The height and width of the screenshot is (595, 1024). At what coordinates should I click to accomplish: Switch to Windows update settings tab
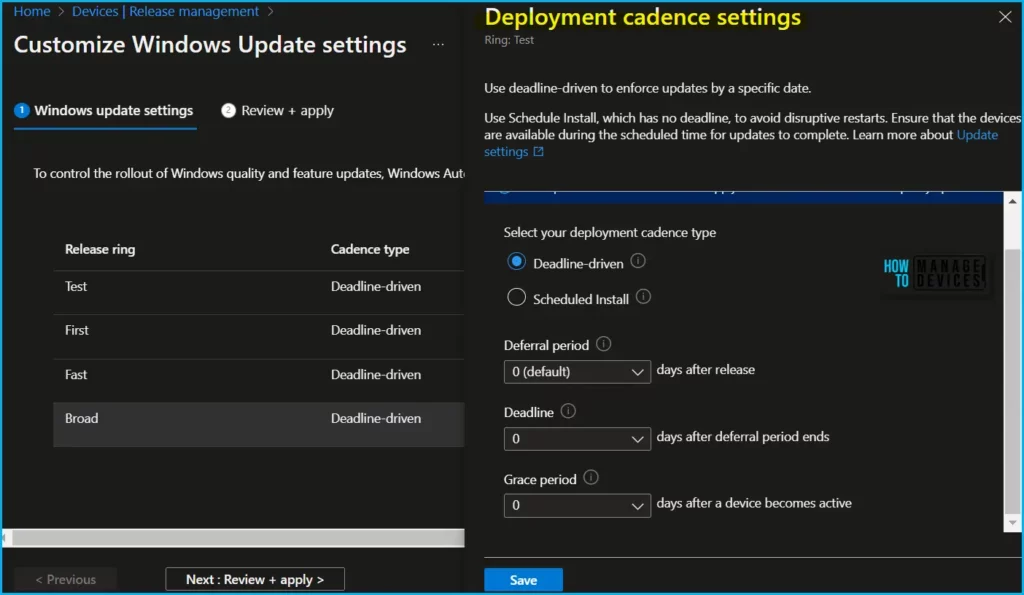point(104,110)
